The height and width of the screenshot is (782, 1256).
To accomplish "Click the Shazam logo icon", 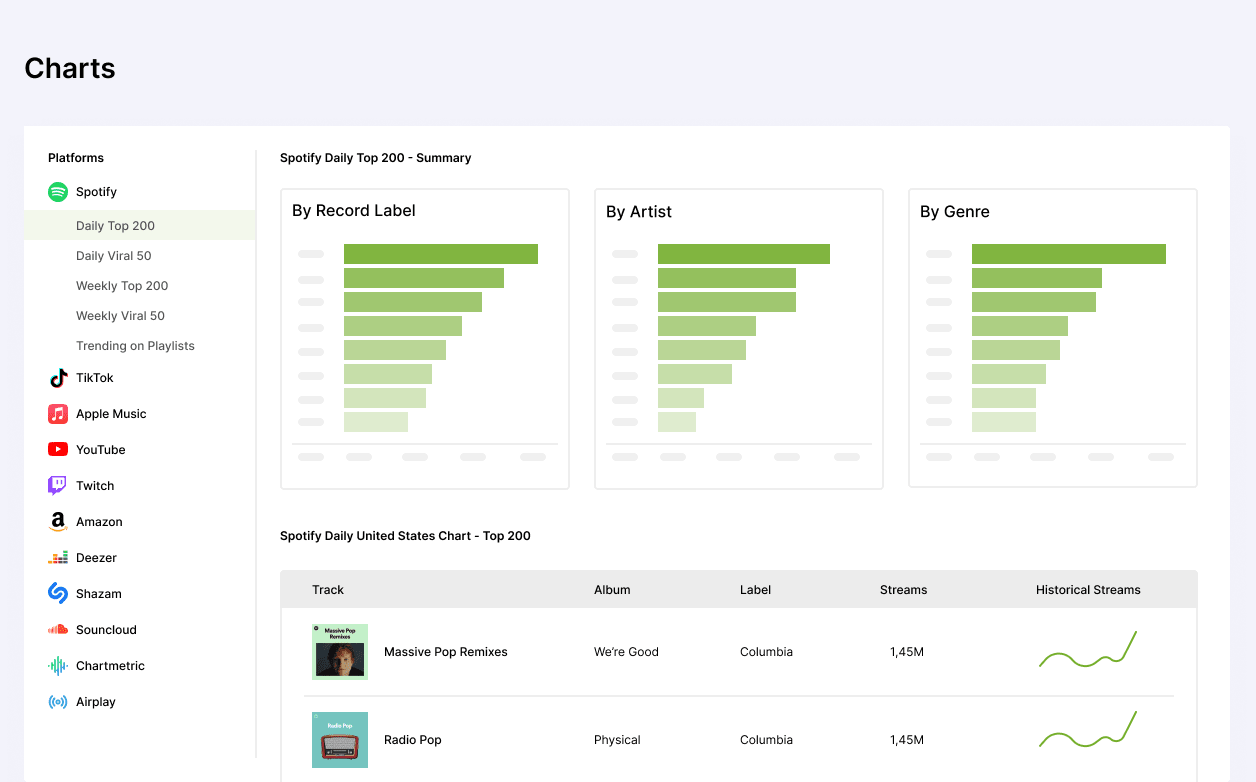I will click(x=58, y=594).
